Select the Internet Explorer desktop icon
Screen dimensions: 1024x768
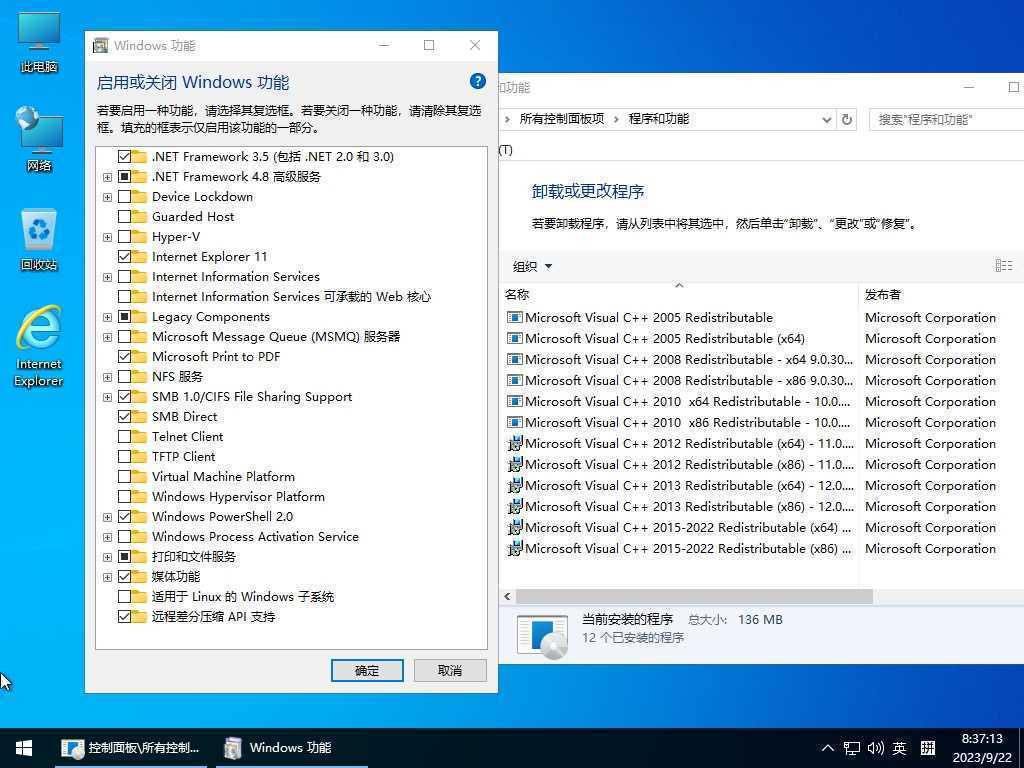coord(39,346)
